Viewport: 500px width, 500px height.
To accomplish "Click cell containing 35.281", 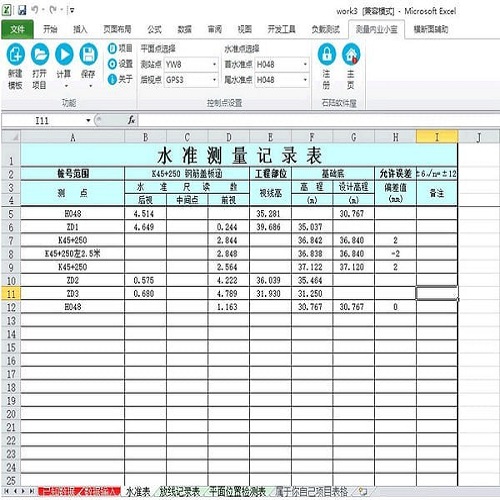I will tap(270, 214).
